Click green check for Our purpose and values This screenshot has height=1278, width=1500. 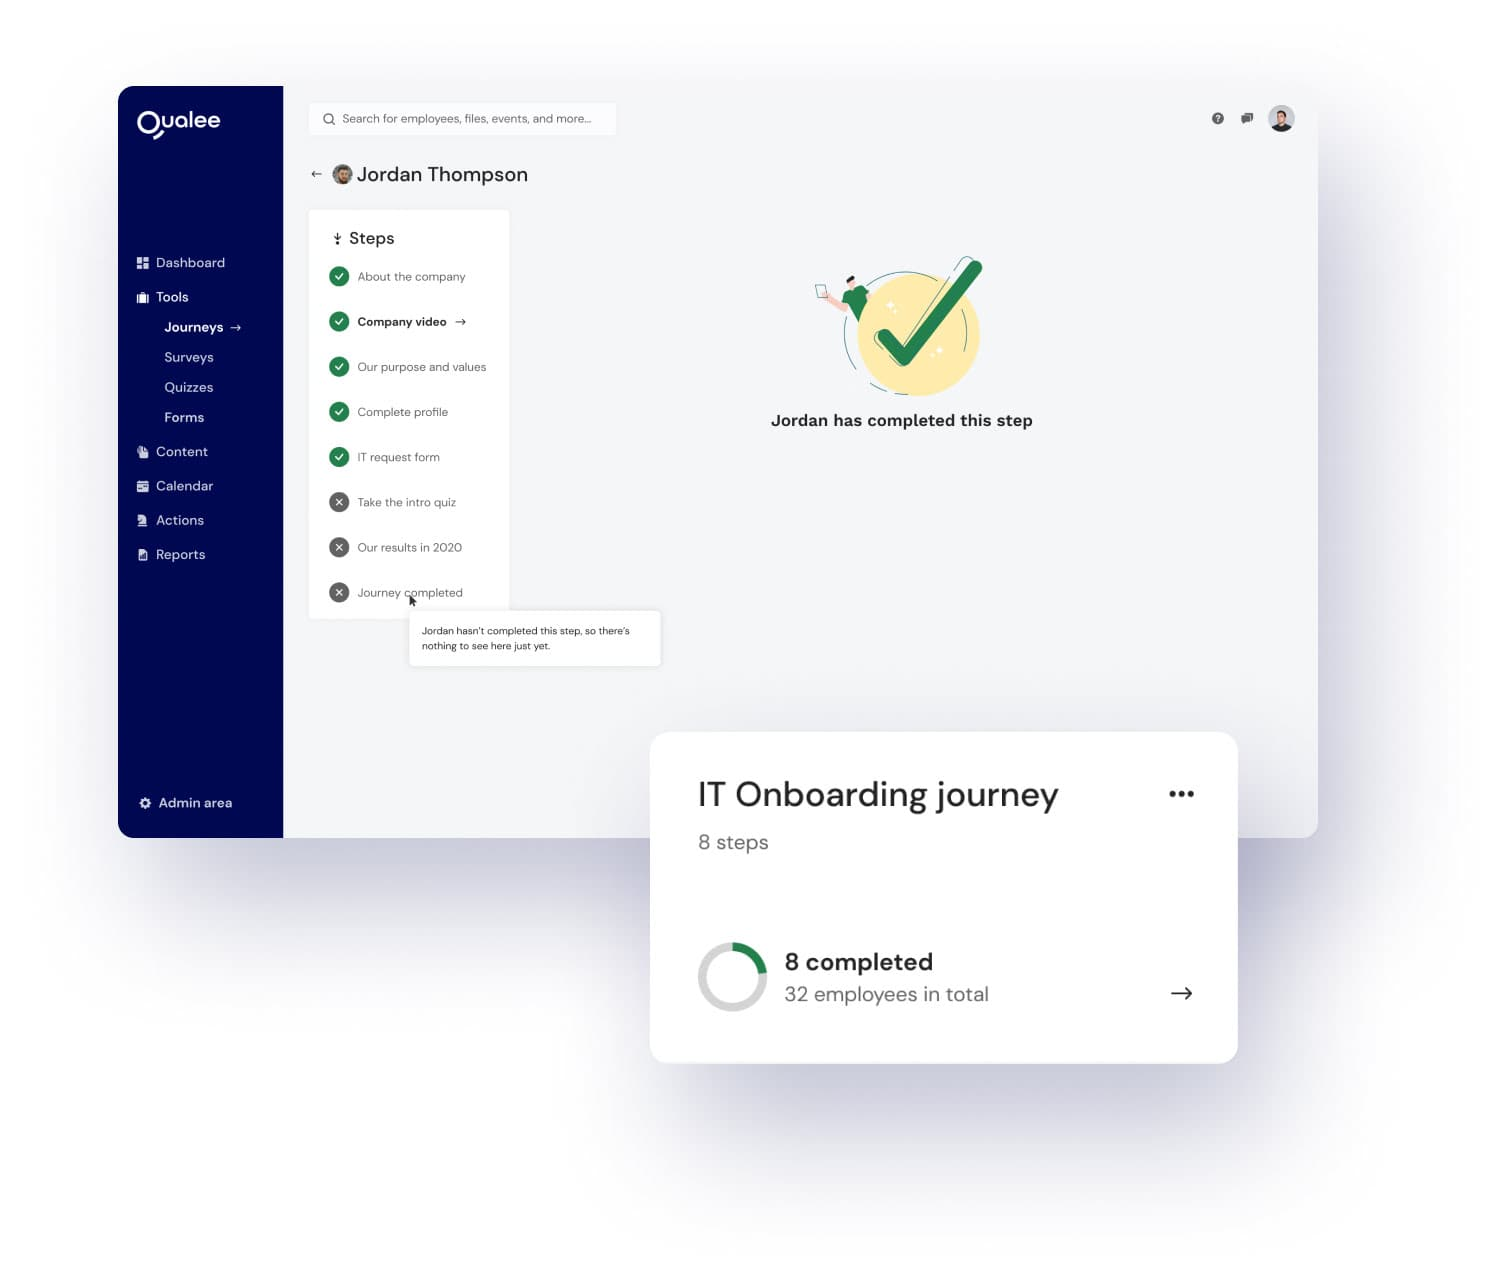pos(339,367)
